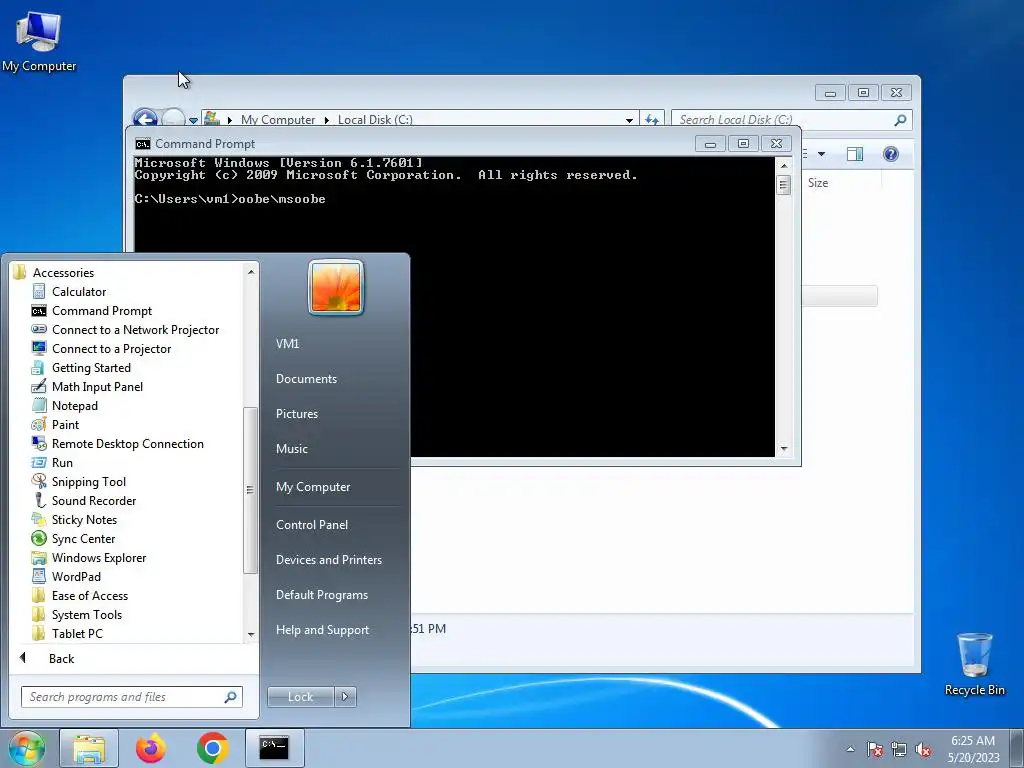Show hidden tray icons arrow
This screenshot has height=768, width=1024.
click(850, 749)
